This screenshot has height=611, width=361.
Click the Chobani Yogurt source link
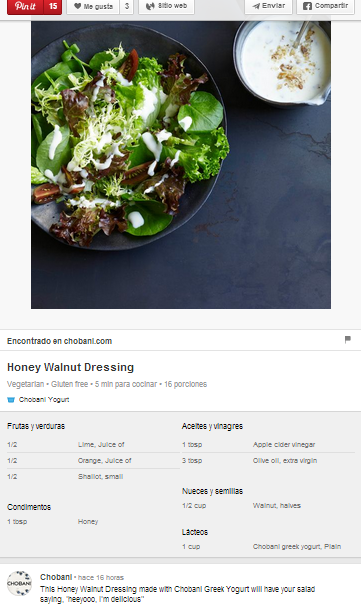click(44, 399)
